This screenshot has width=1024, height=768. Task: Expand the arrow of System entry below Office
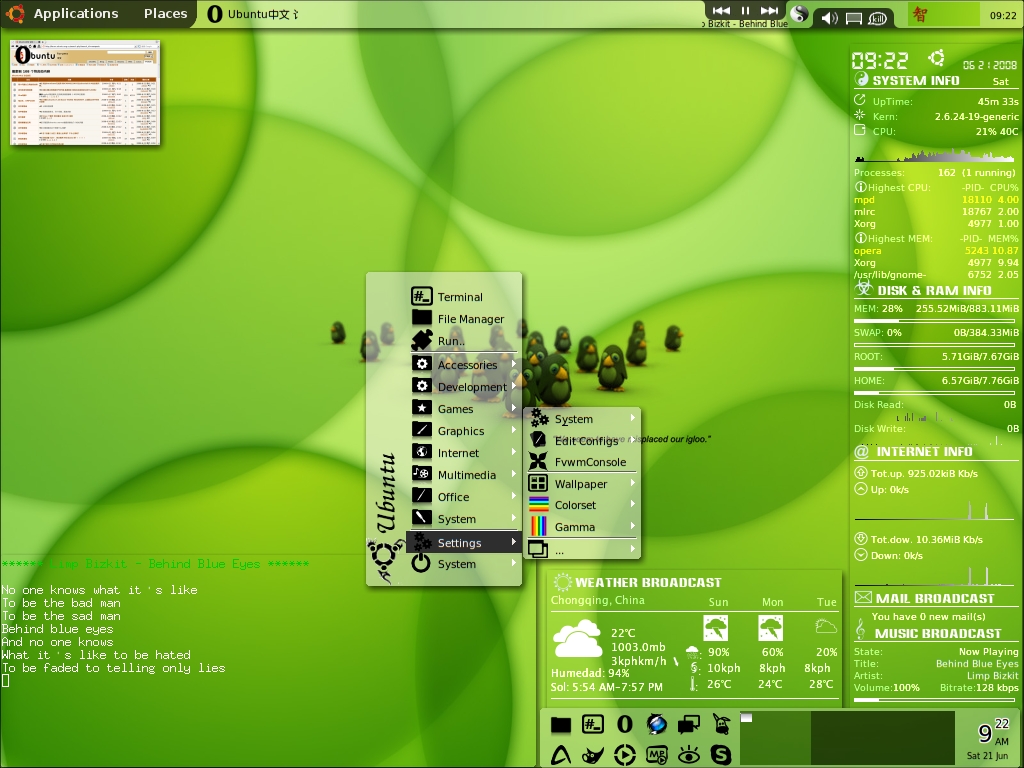[514, 518]
